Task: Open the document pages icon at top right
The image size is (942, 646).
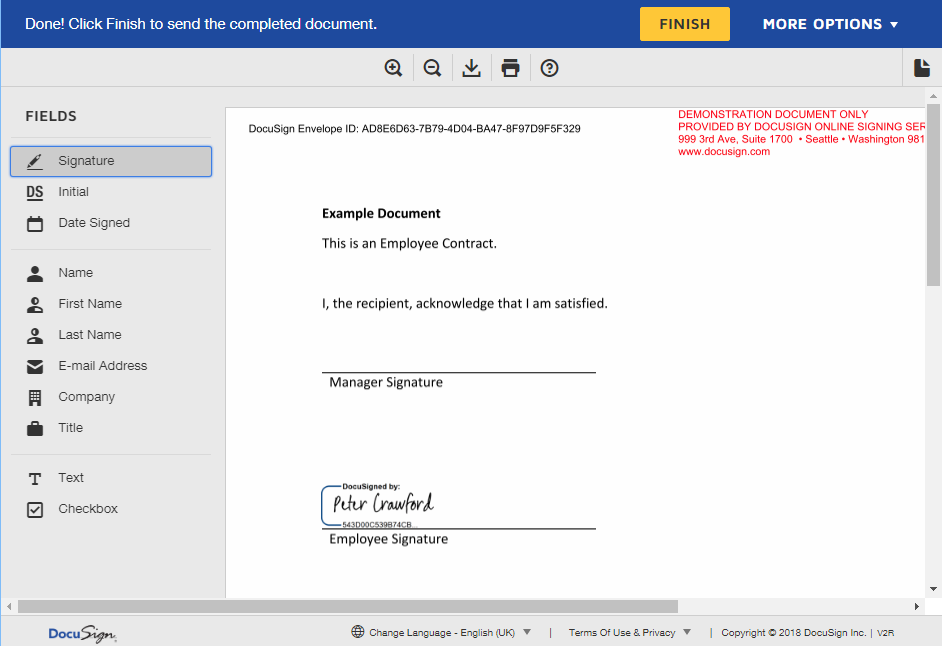Action: [x=922, y=68]
